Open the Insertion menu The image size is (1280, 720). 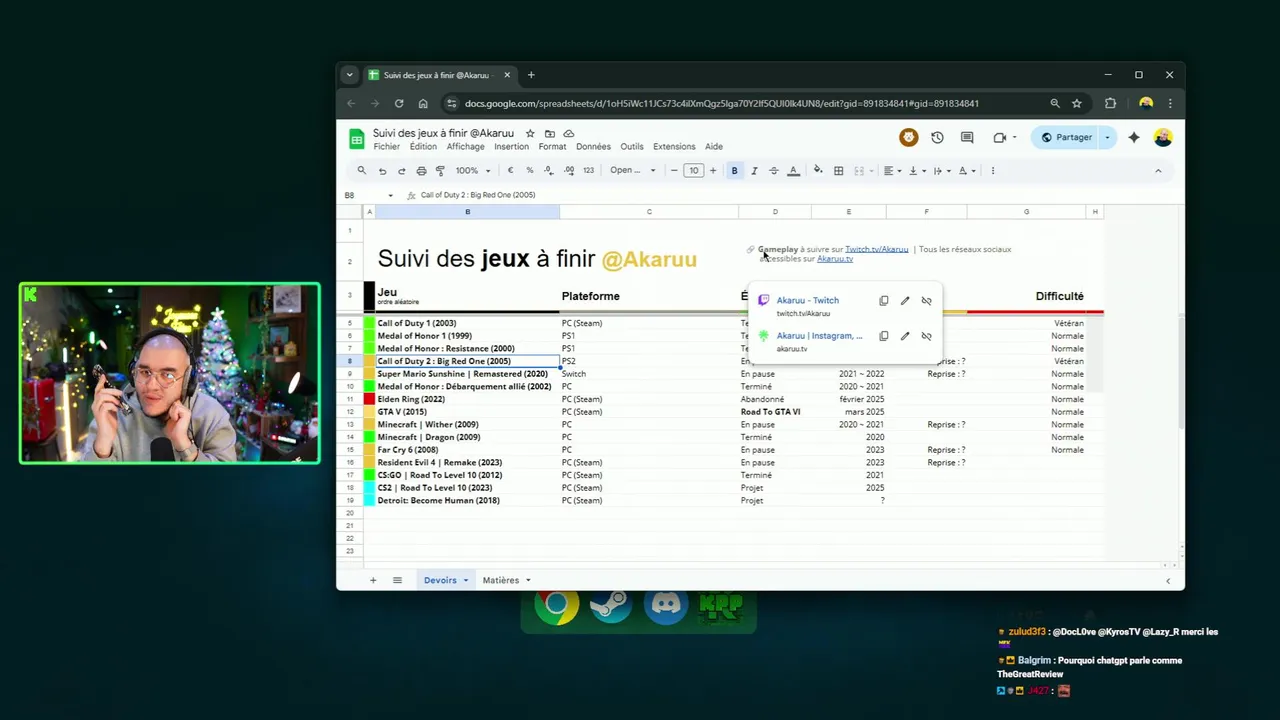[511, 147]
